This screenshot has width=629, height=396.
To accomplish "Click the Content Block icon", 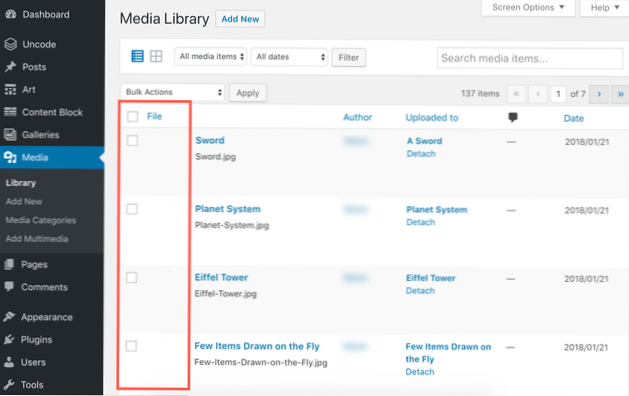I will 10,112.
